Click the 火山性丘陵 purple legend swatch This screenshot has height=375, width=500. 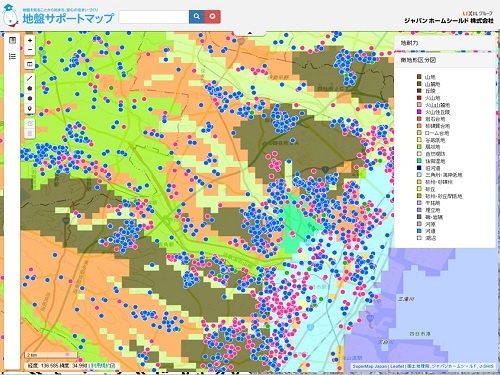click(419, 112)
